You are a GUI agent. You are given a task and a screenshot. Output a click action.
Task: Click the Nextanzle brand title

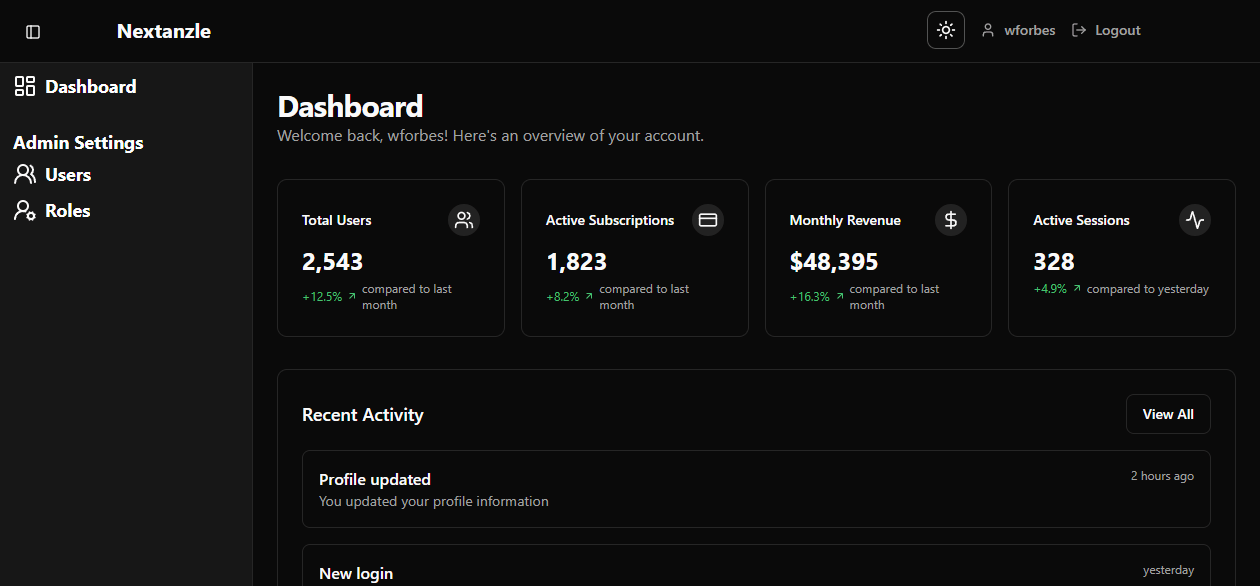click(x=164, y=31)
